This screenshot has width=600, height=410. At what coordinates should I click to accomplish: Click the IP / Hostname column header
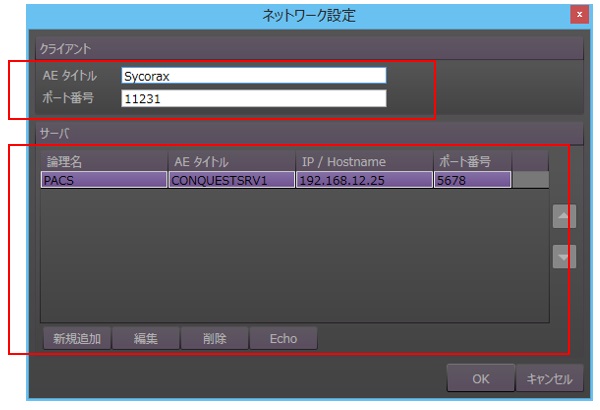click(364, 161)
